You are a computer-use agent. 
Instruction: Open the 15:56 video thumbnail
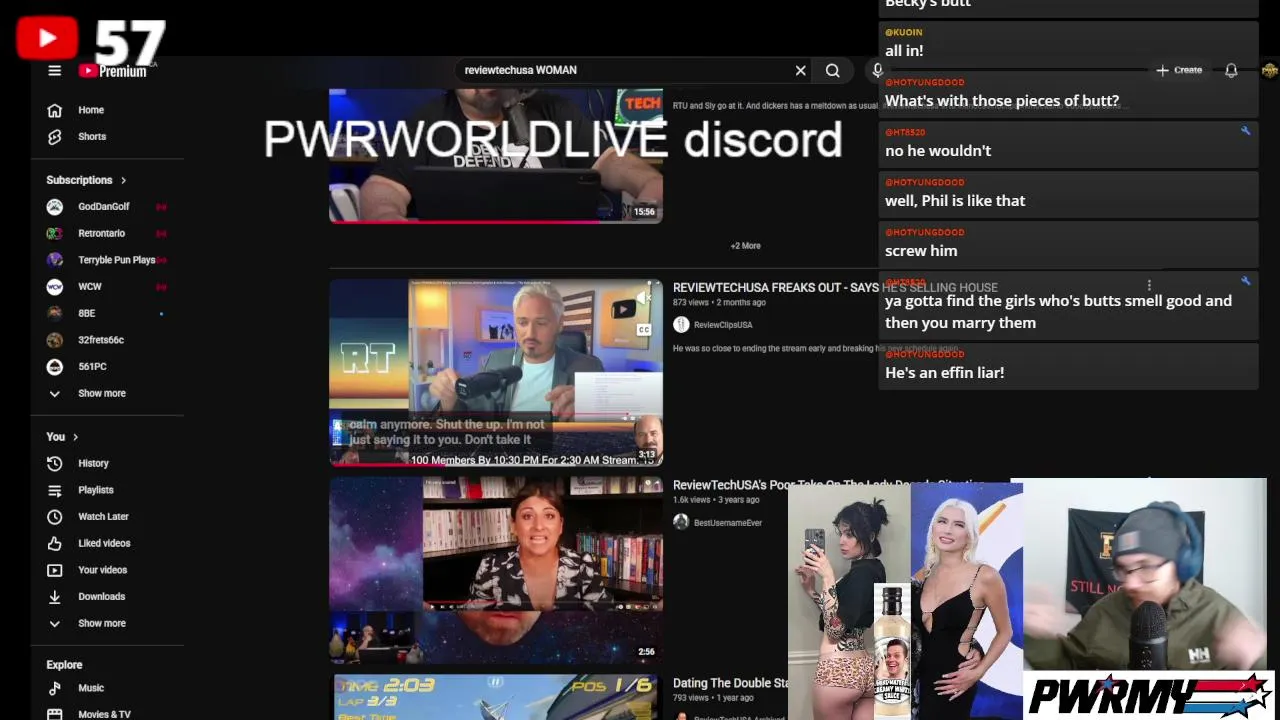496,155
